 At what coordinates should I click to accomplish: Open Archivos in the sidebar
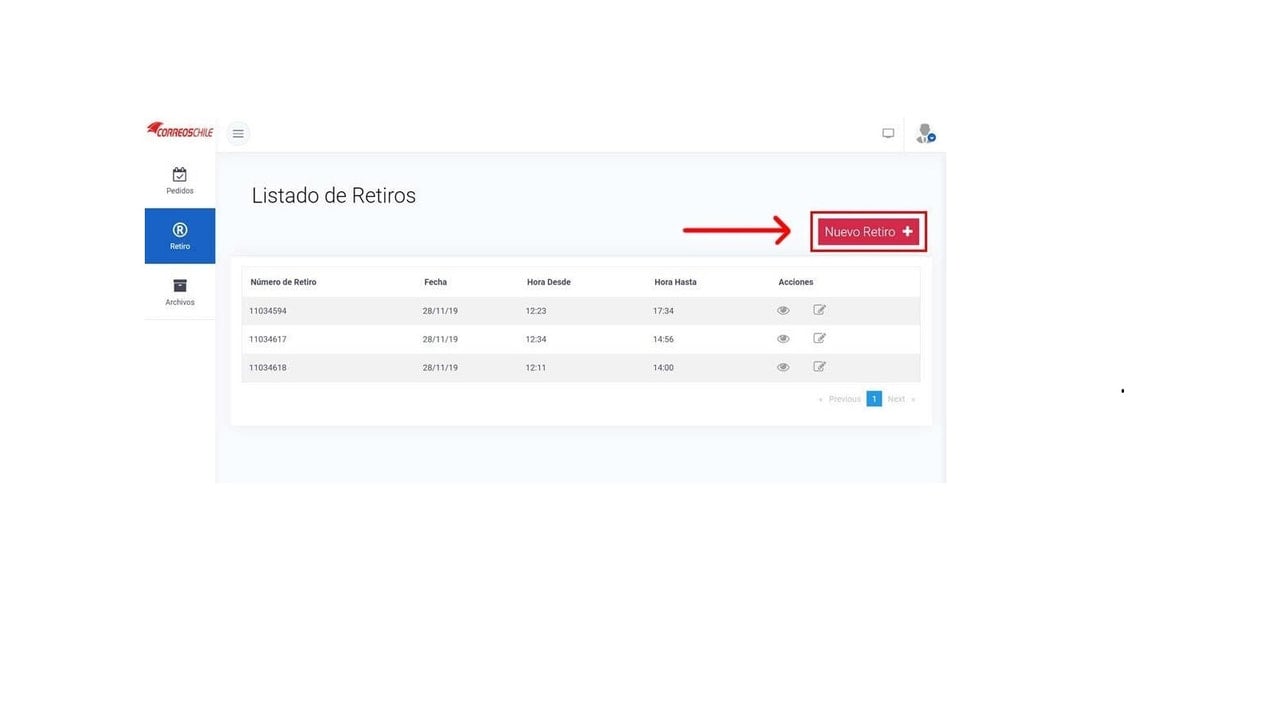pyautogui.click(x=180, y=292)
